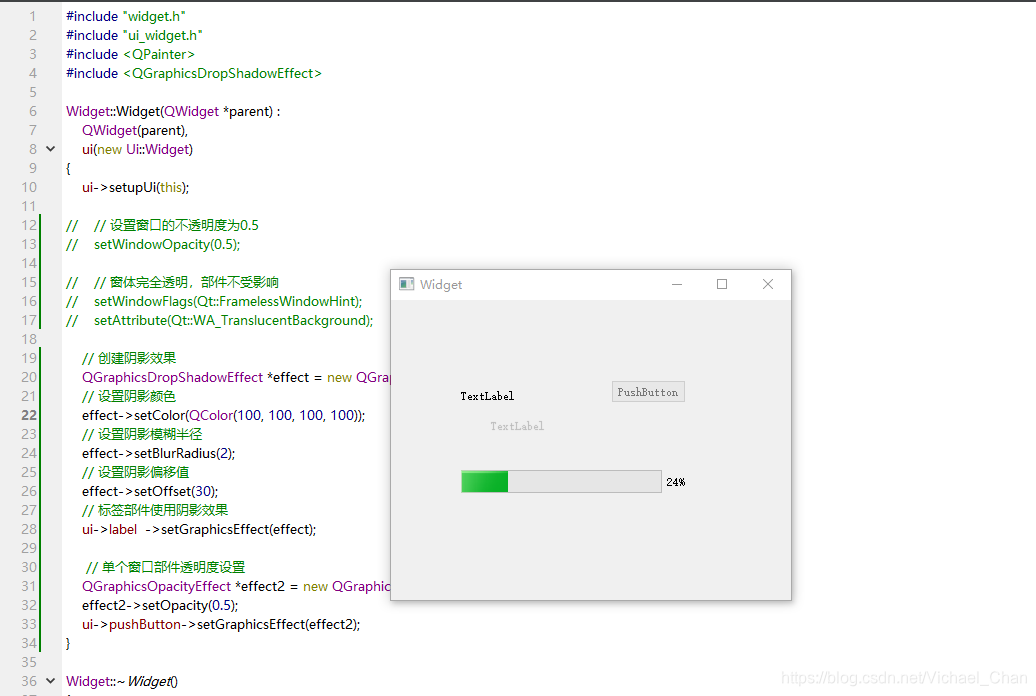
Task: Maximize the Widget window
Action: point(722,284)
